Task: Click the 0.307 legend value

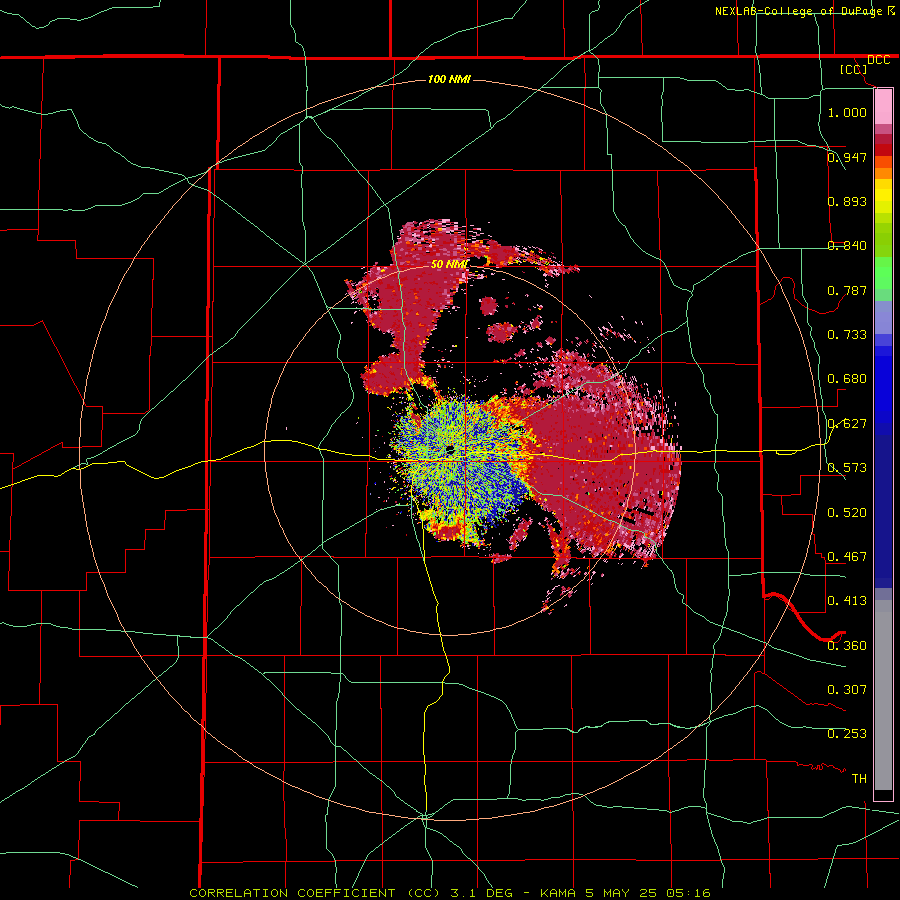Action: click(x=847, y=690)
